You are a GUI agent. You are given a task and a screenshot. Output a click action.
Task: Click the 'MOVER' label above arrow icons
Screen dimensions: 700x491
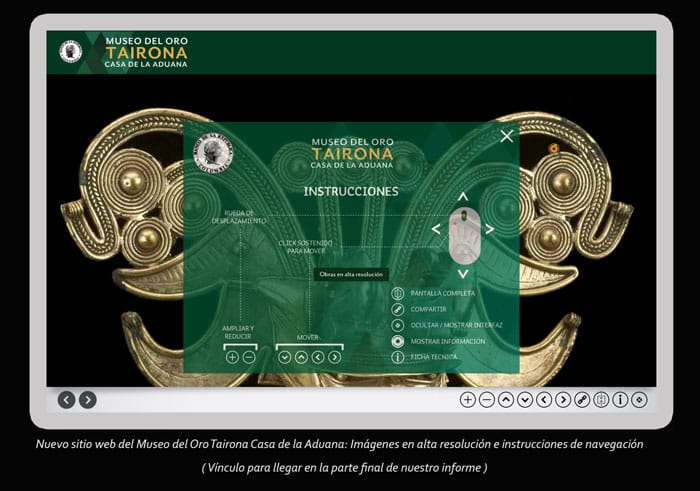point(308,337)
